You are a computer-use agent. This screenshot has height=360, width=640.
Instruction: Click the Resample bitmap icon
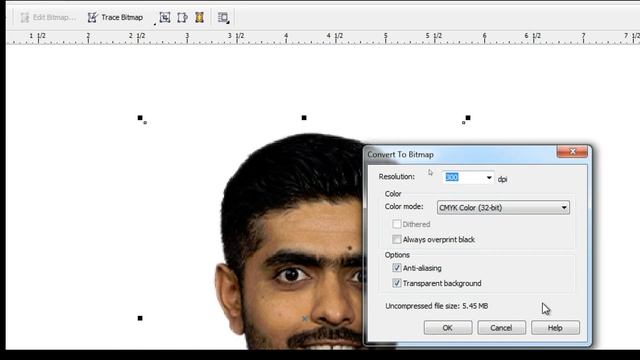coord(182,17)
